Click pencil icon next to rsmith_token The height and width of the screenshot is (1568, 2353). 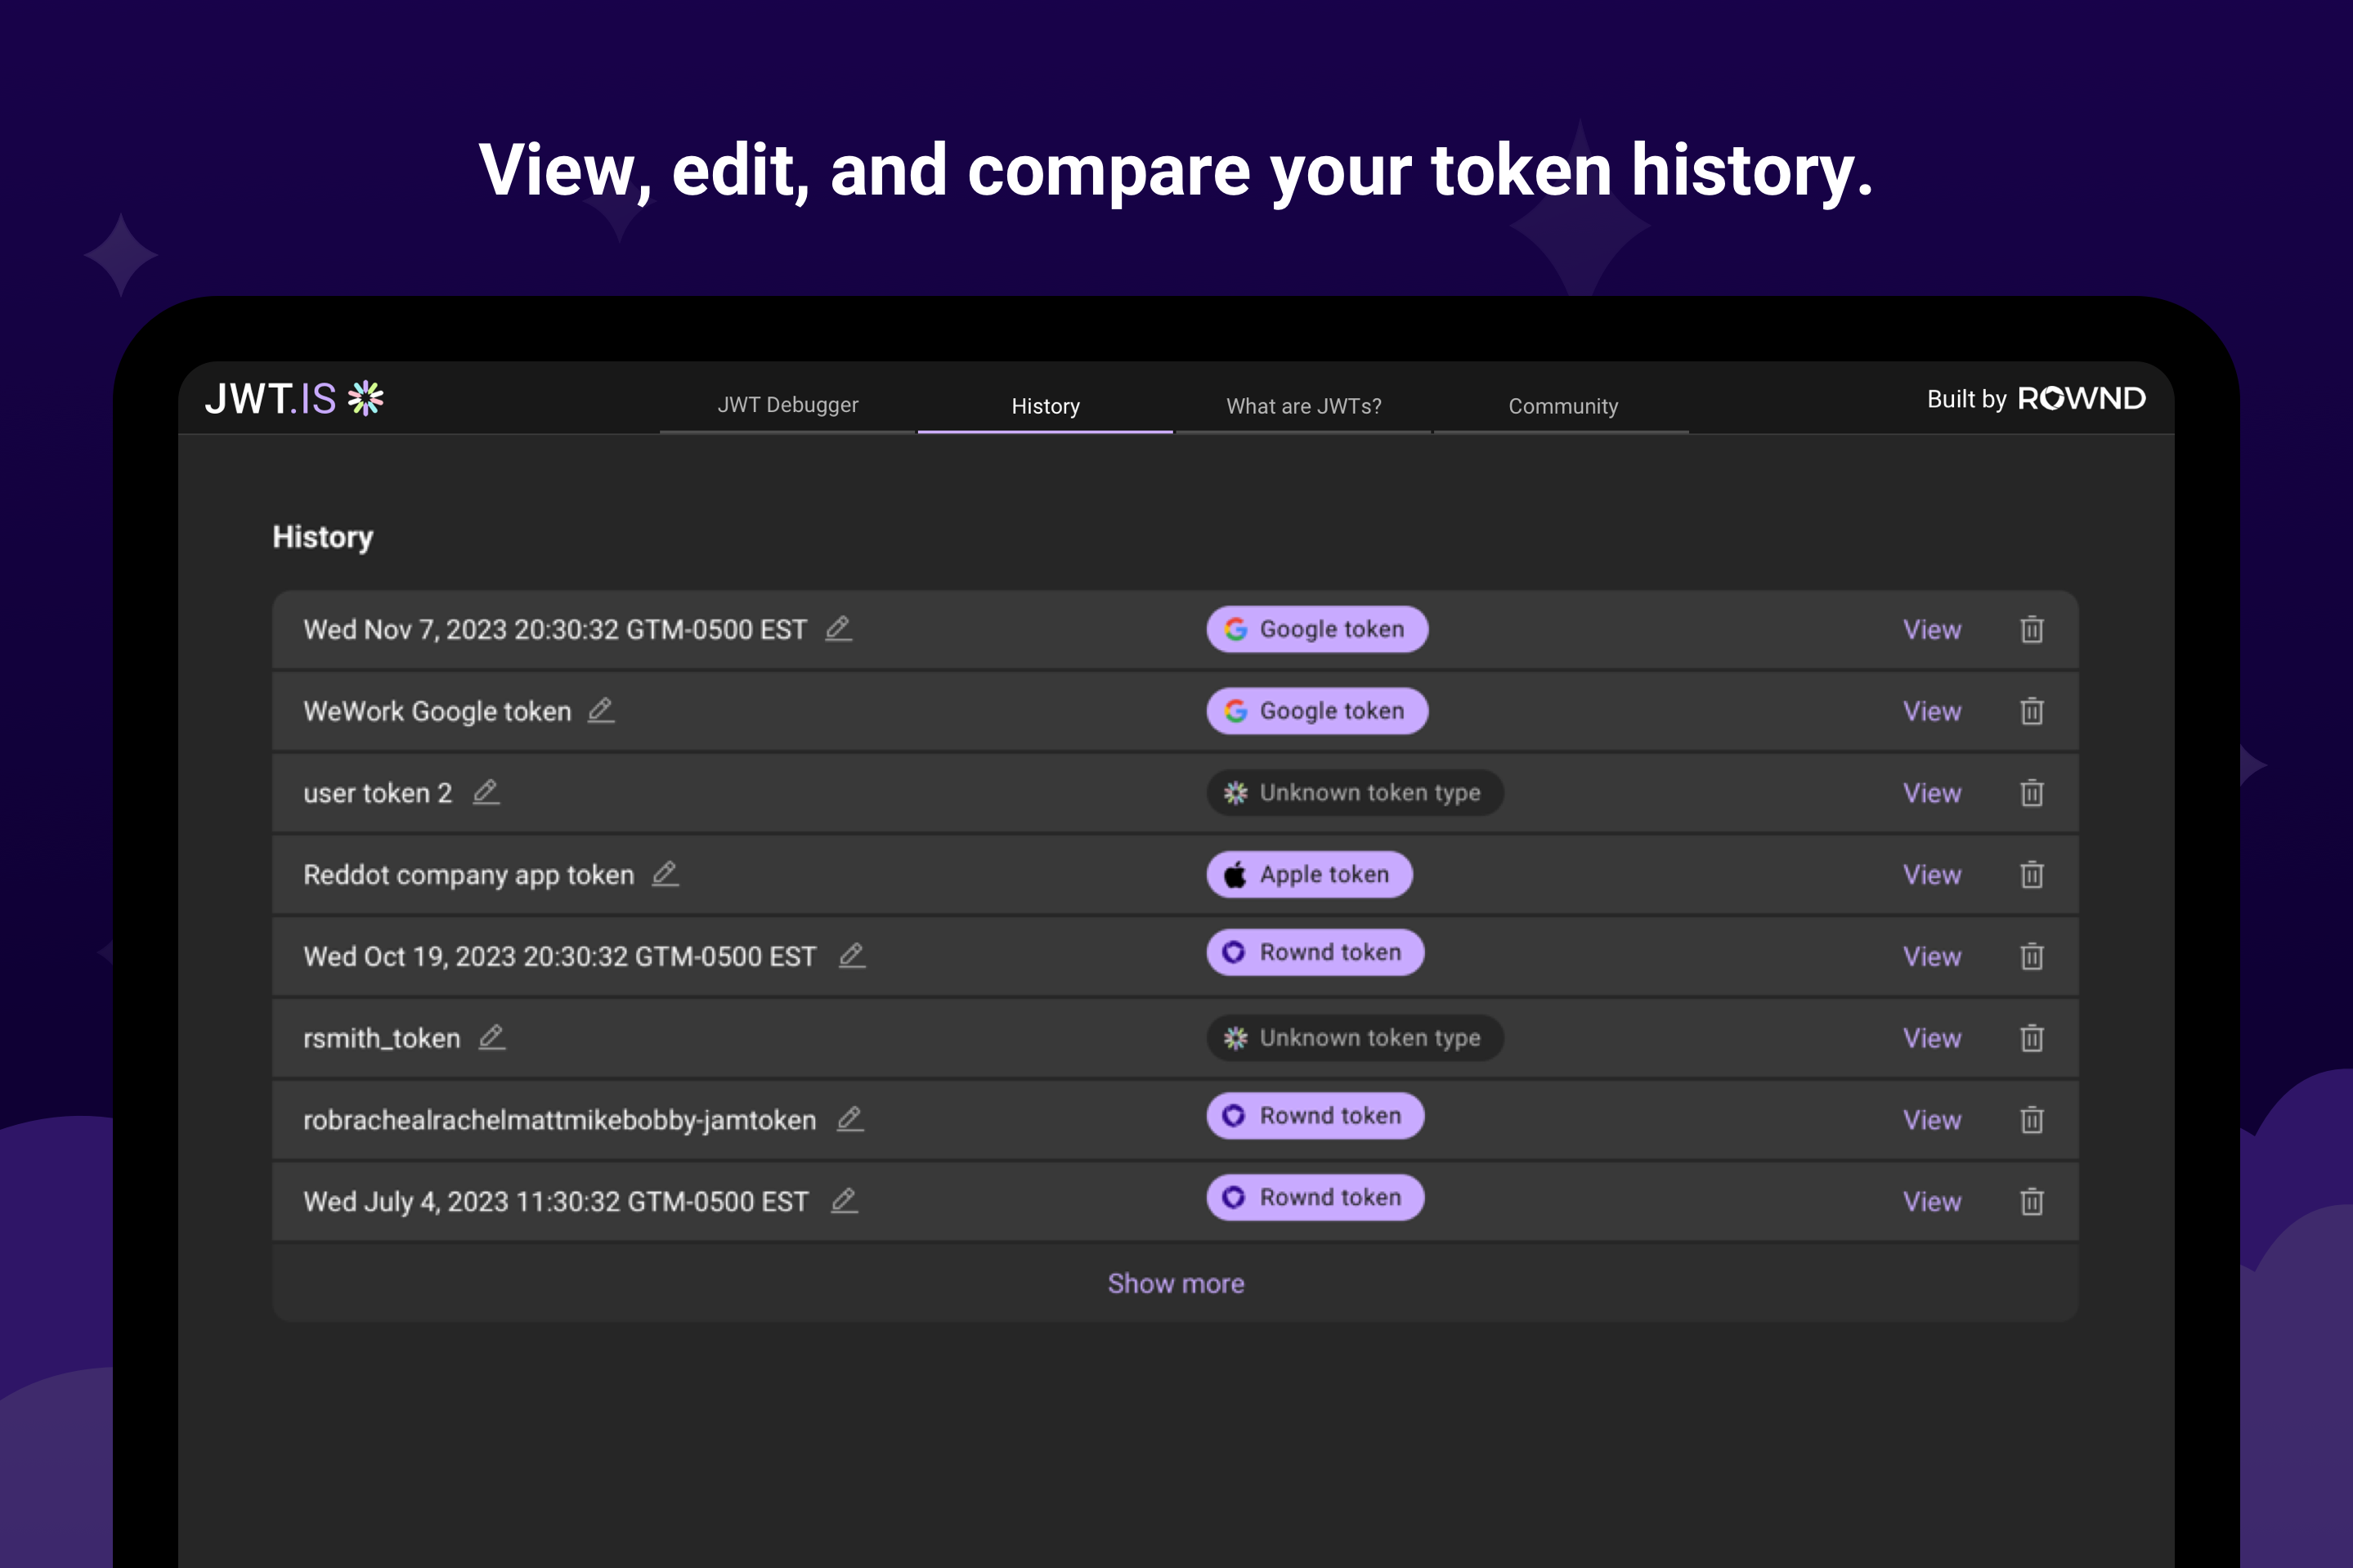[x=491, y=1038]
